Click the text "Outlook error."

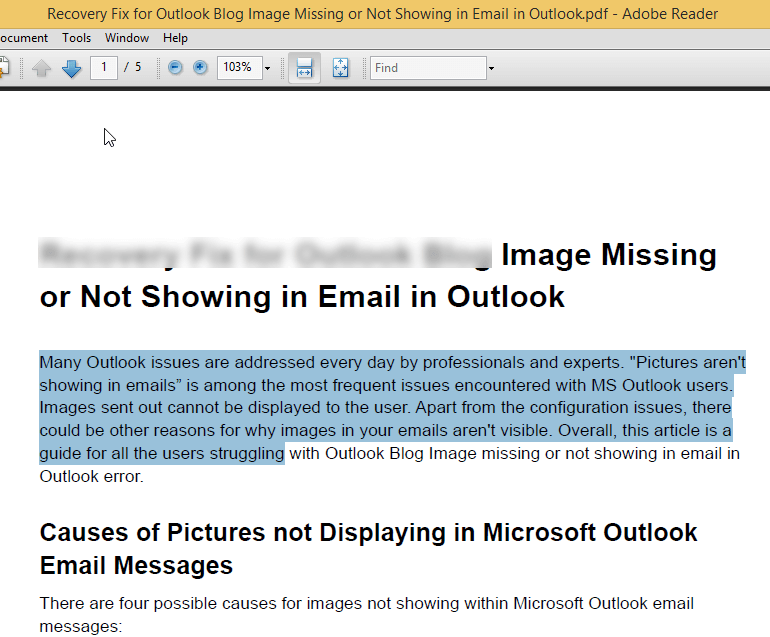point(91,476)
